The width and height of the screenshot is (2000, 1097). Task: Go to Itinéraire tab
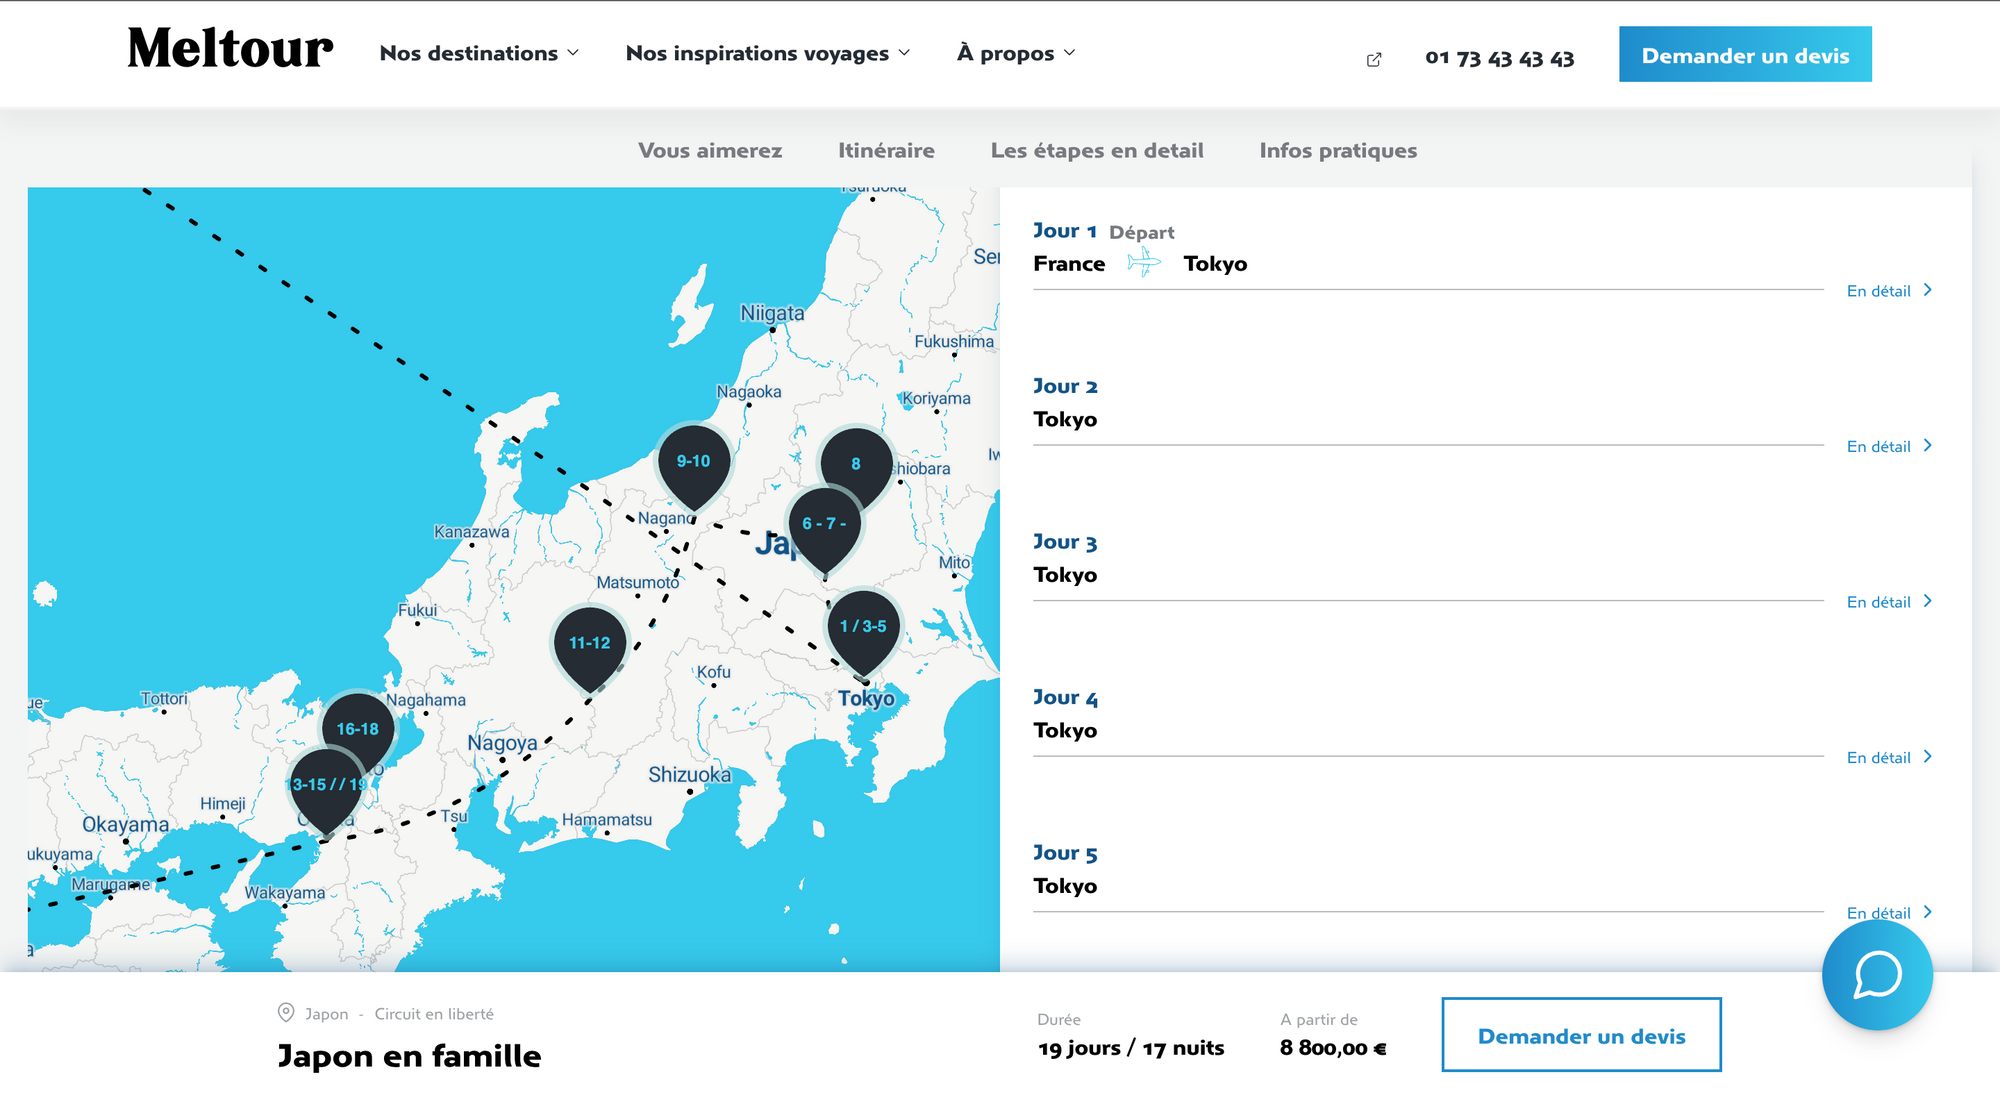coord(886,150)
